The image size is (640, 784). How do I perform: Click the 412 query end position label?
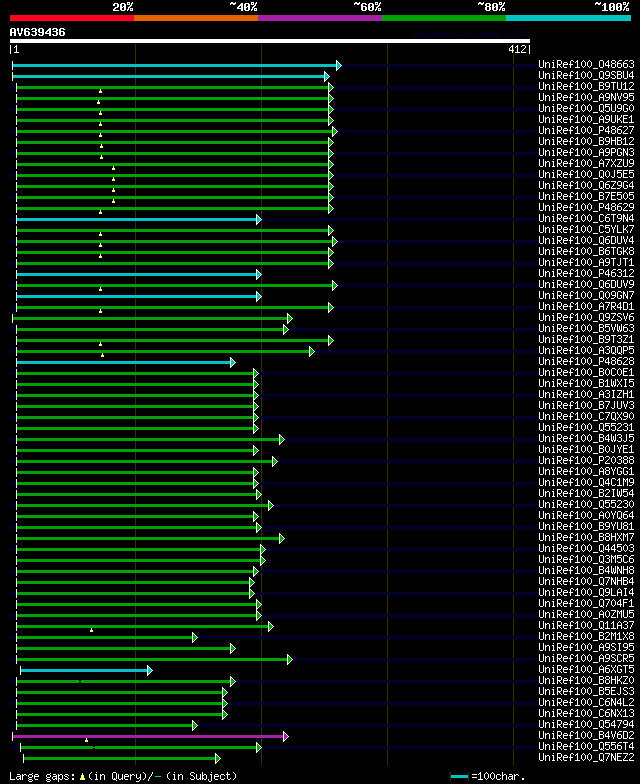pyautogui.click(x=517, y=49)
